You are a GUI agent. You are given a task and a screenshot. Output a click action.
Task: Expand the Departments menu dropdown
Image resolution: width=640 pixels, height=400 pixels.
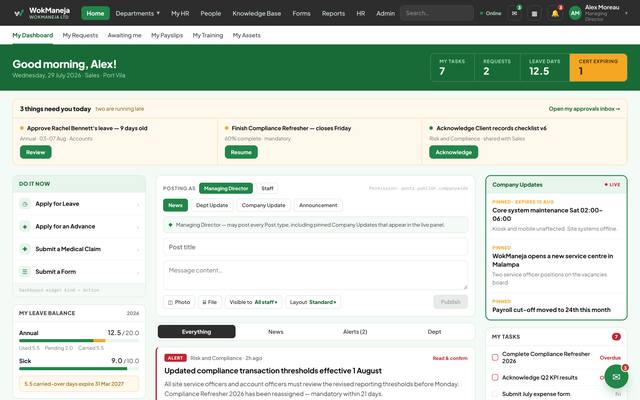(x=138, y=13)
